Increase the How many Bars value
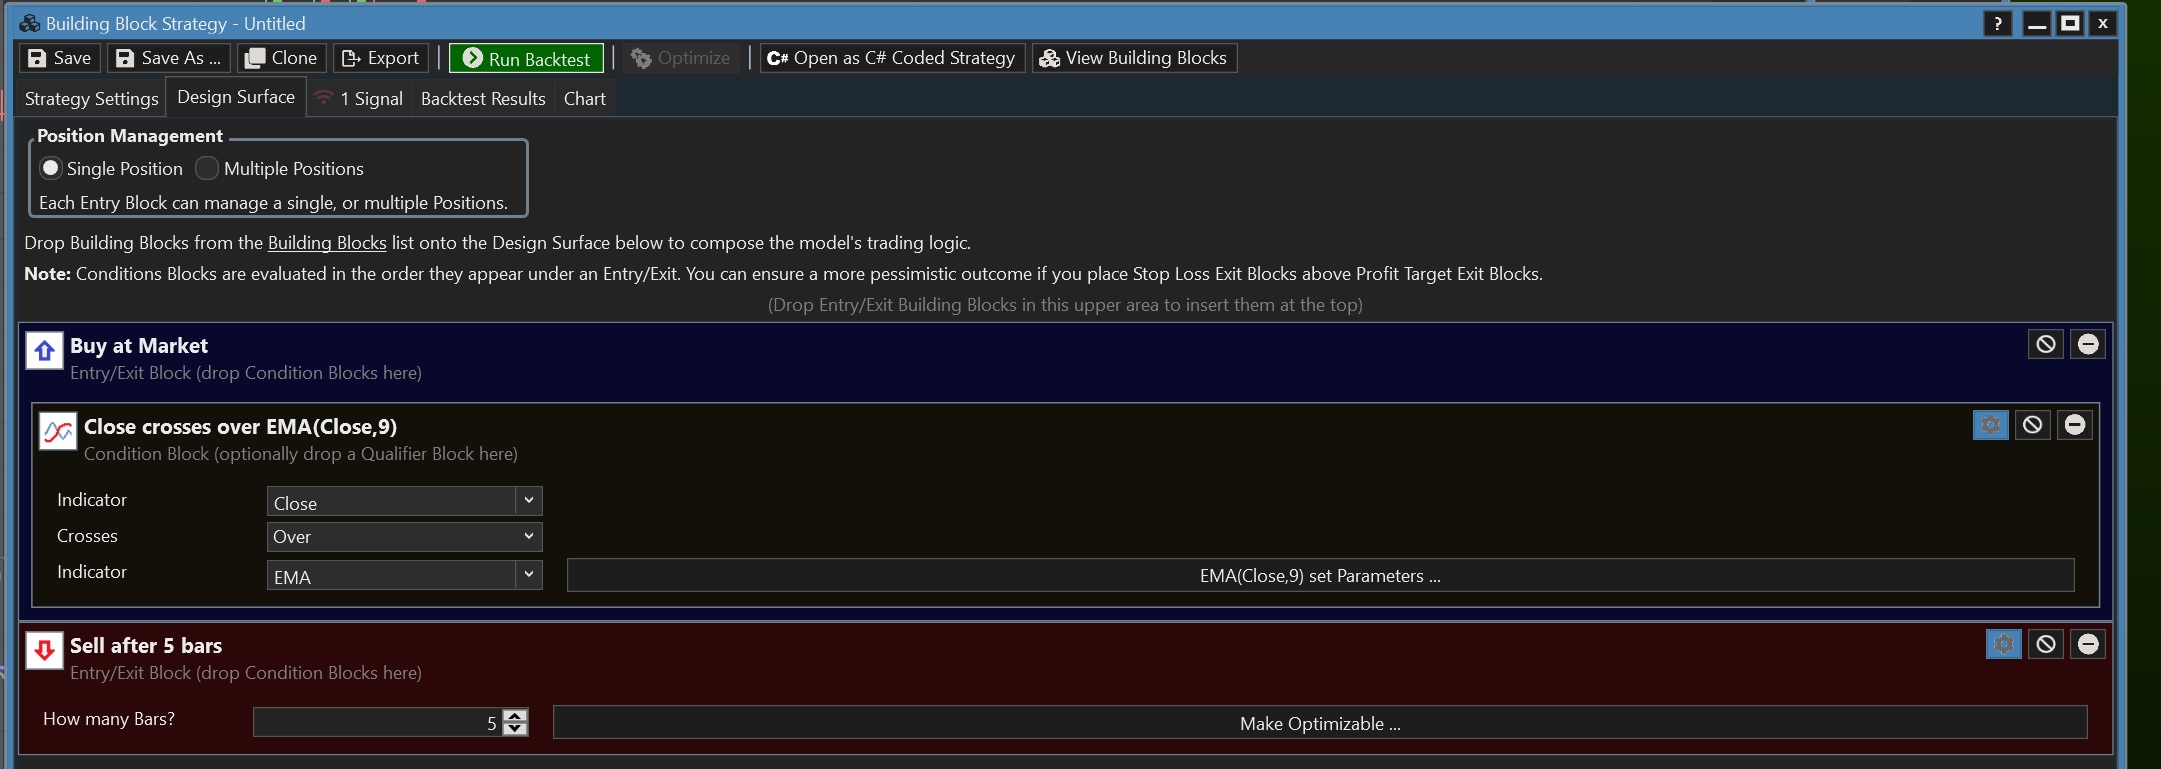The image size is (2161, 769). [x=515, y=715]
